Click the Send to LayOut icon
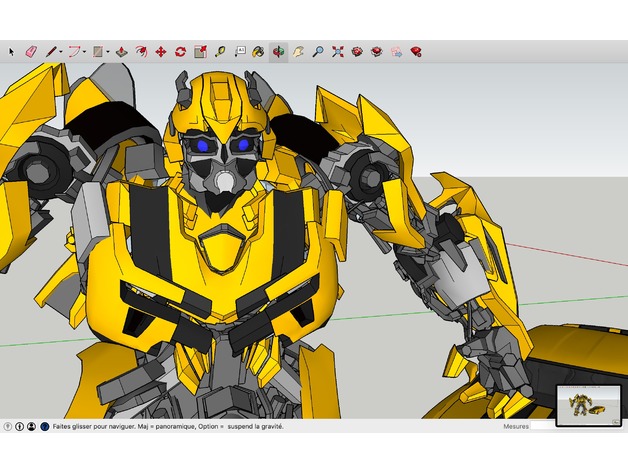Screen dimensions: 628x472 click(397, 52)
